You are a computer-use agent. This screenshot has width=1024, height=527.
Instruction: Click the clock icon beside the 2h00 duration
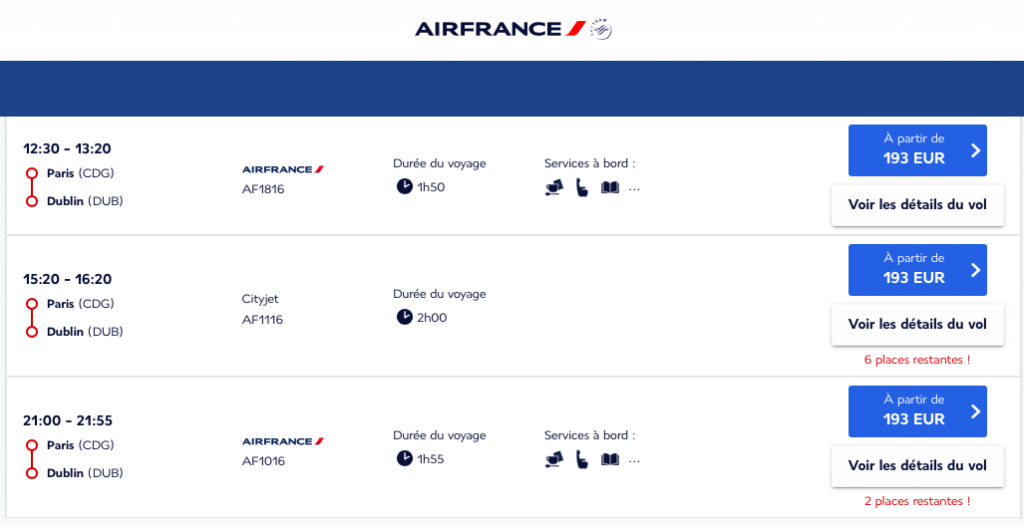coord(404,317)
